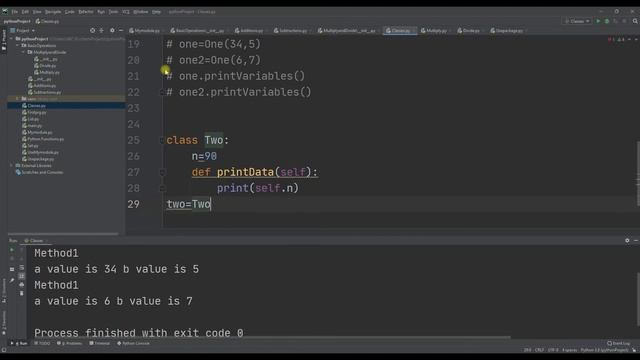Click the Project panel horizontal scrollbar
This screenshot has height=360, width=640.
click(x=63, y=234)
